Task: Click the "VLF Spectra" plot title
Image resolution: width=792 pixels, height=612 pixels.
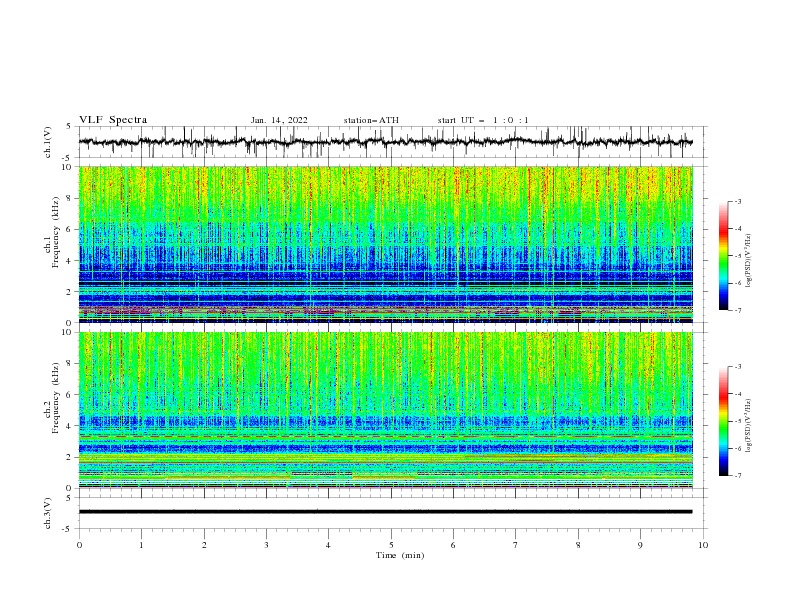Action: [x=113, y=120]
